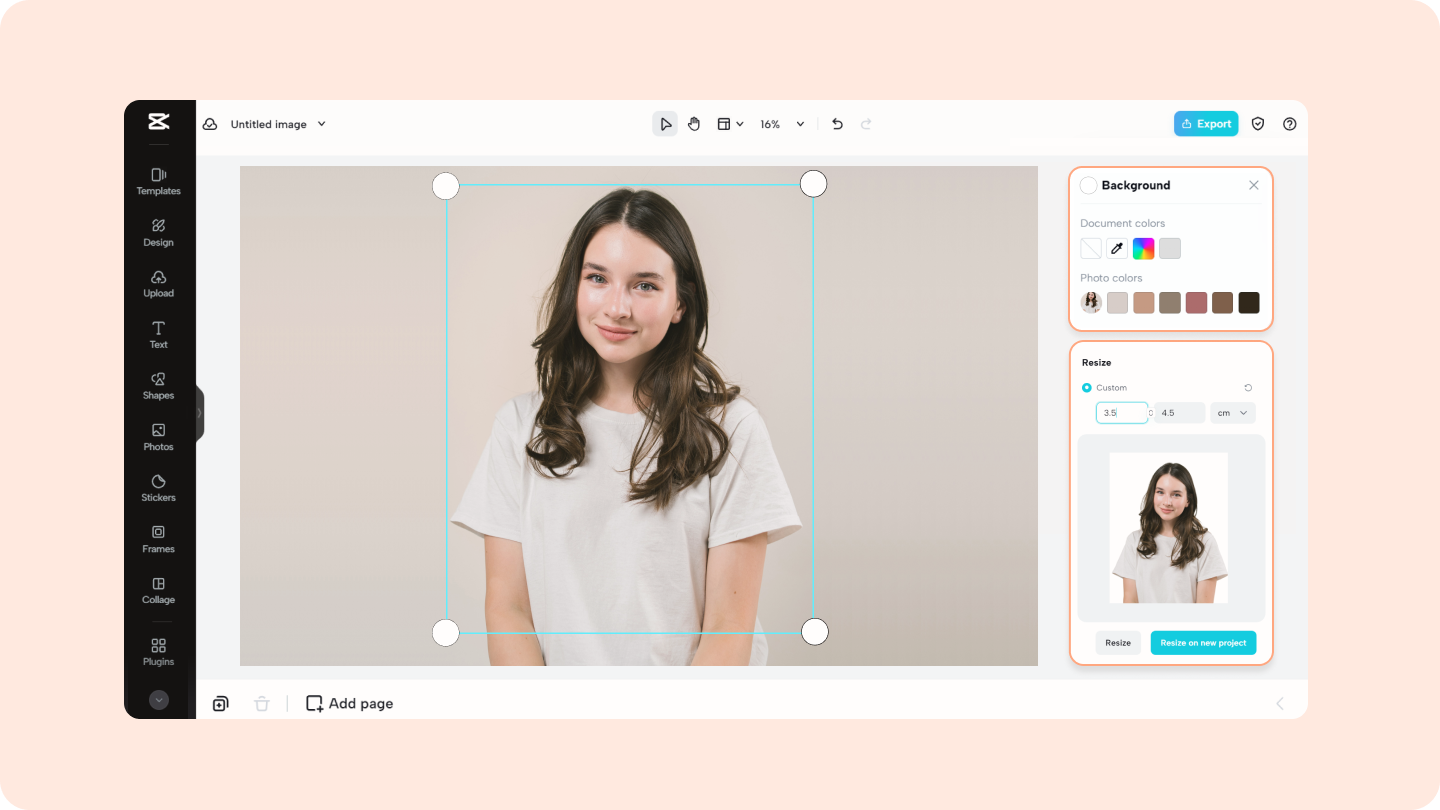Click Resize on new project
Image resolution: width=1440 pixels, height=810 pixels.
(x=1203, y=643)
